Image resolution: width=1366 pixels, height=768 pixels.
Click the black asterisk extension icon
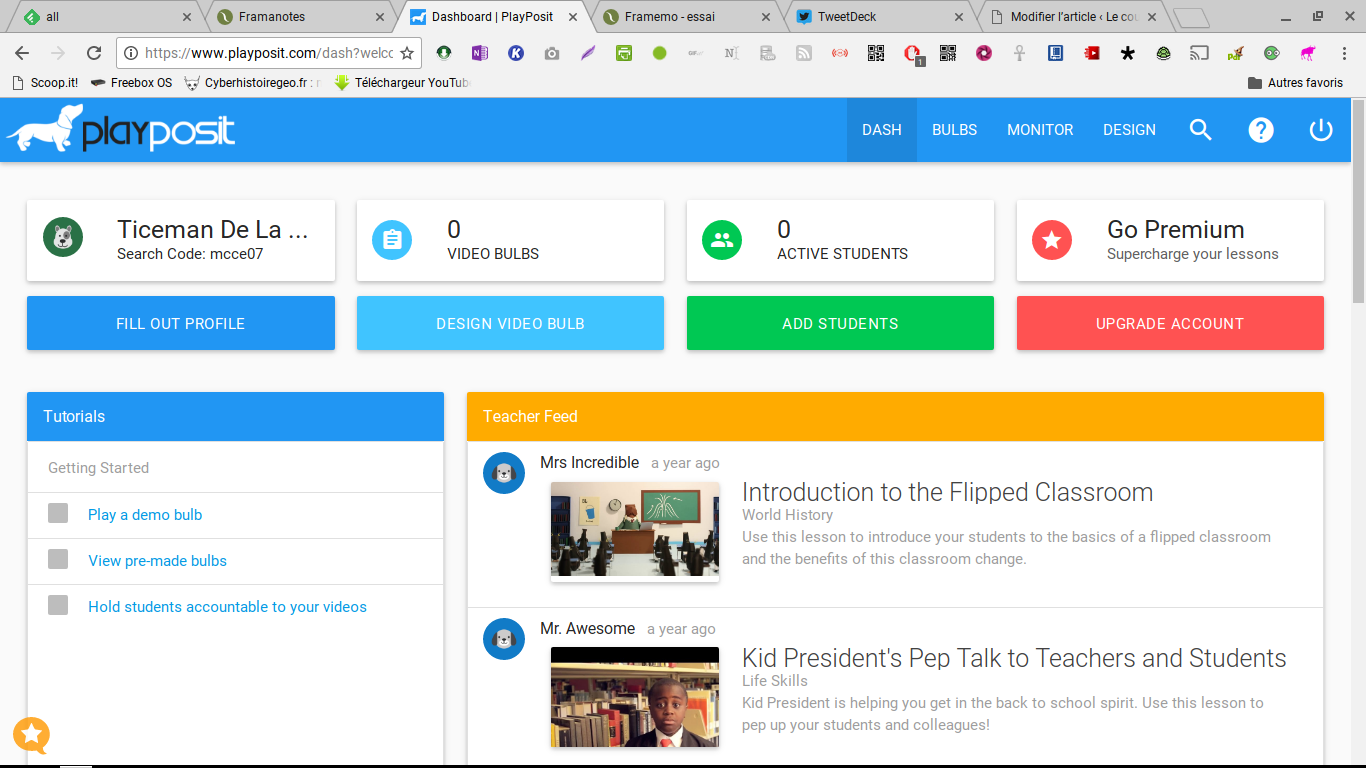1127,53
